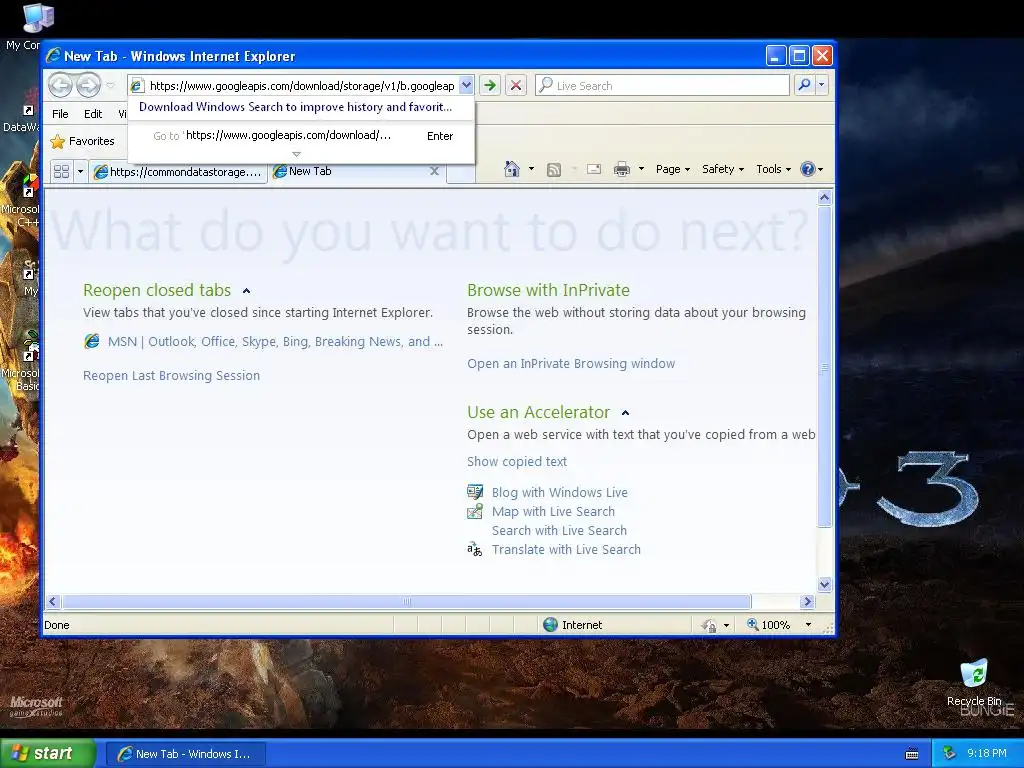Close the New Tab tab
Image resolution: width=1024 pixels, height=768 pixels.
click(434, 171)
